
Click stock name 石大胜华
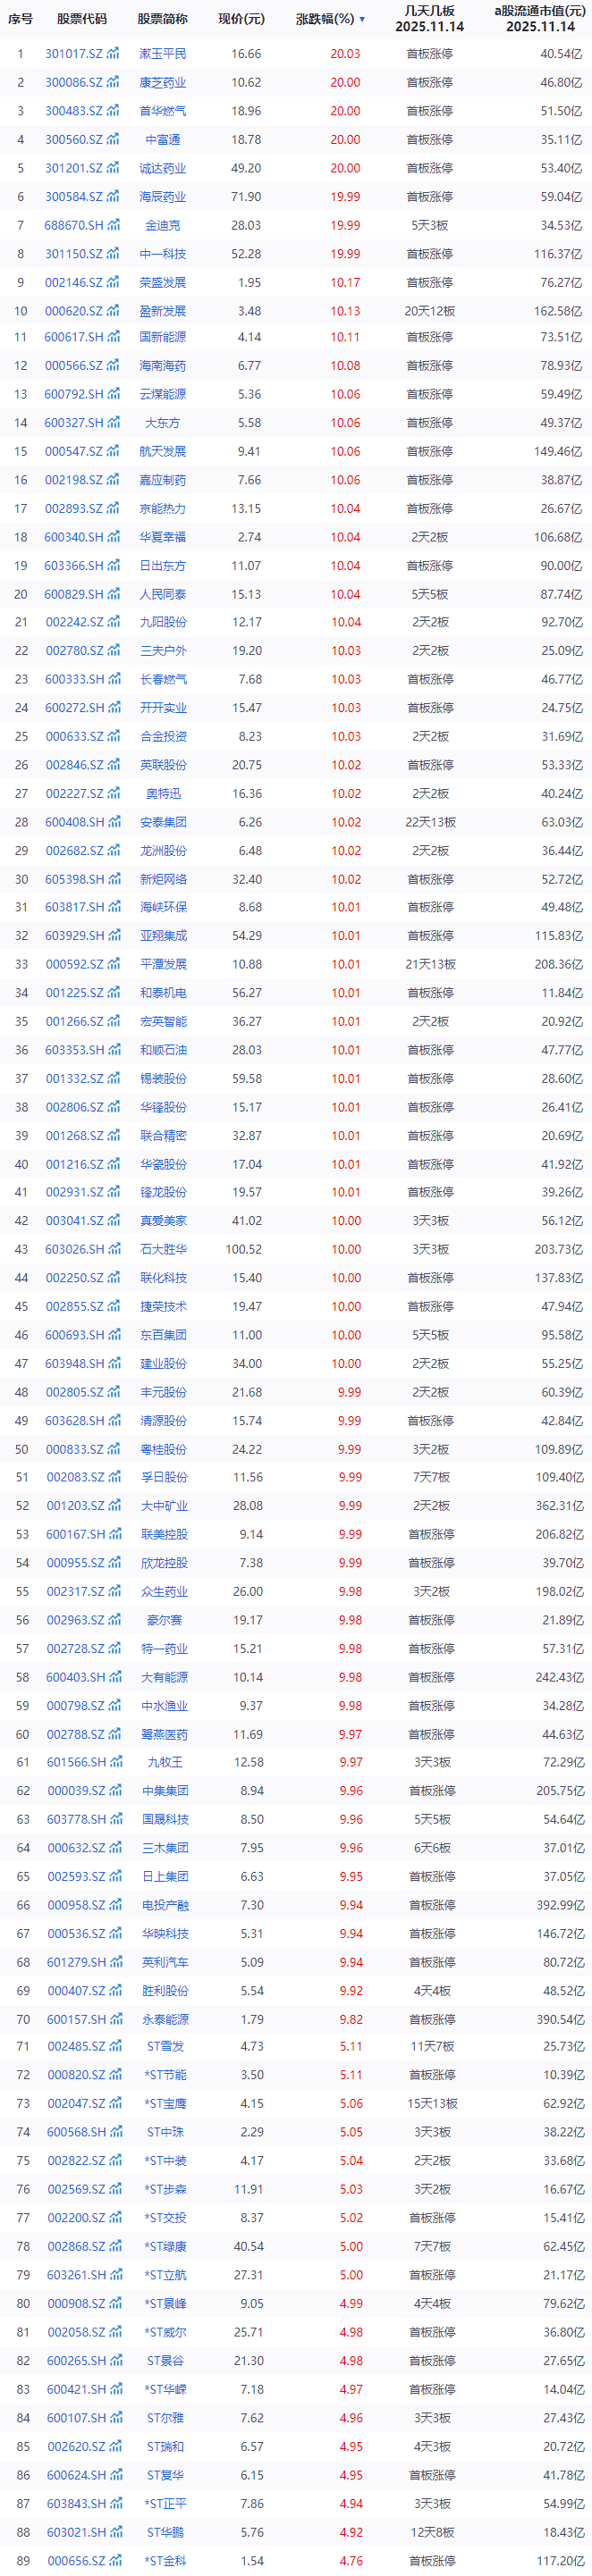click(162, 1250)
